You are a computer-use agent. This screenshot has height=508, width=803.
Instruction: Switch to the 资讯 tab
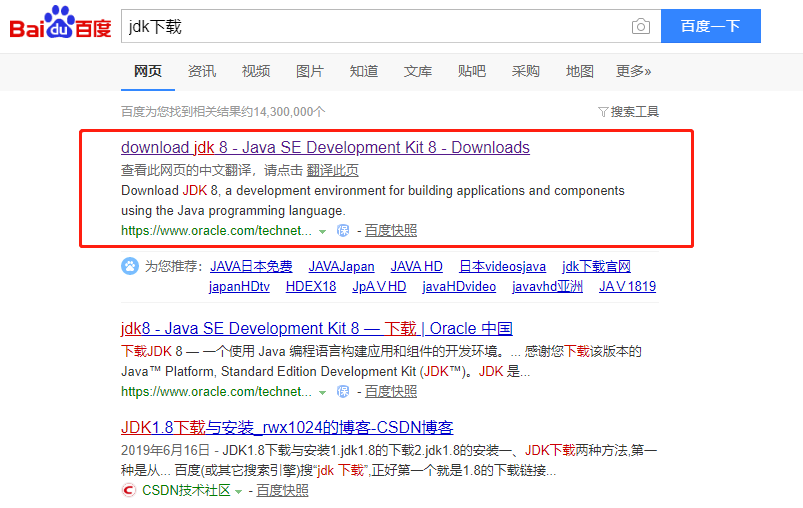tap(202, 71)
